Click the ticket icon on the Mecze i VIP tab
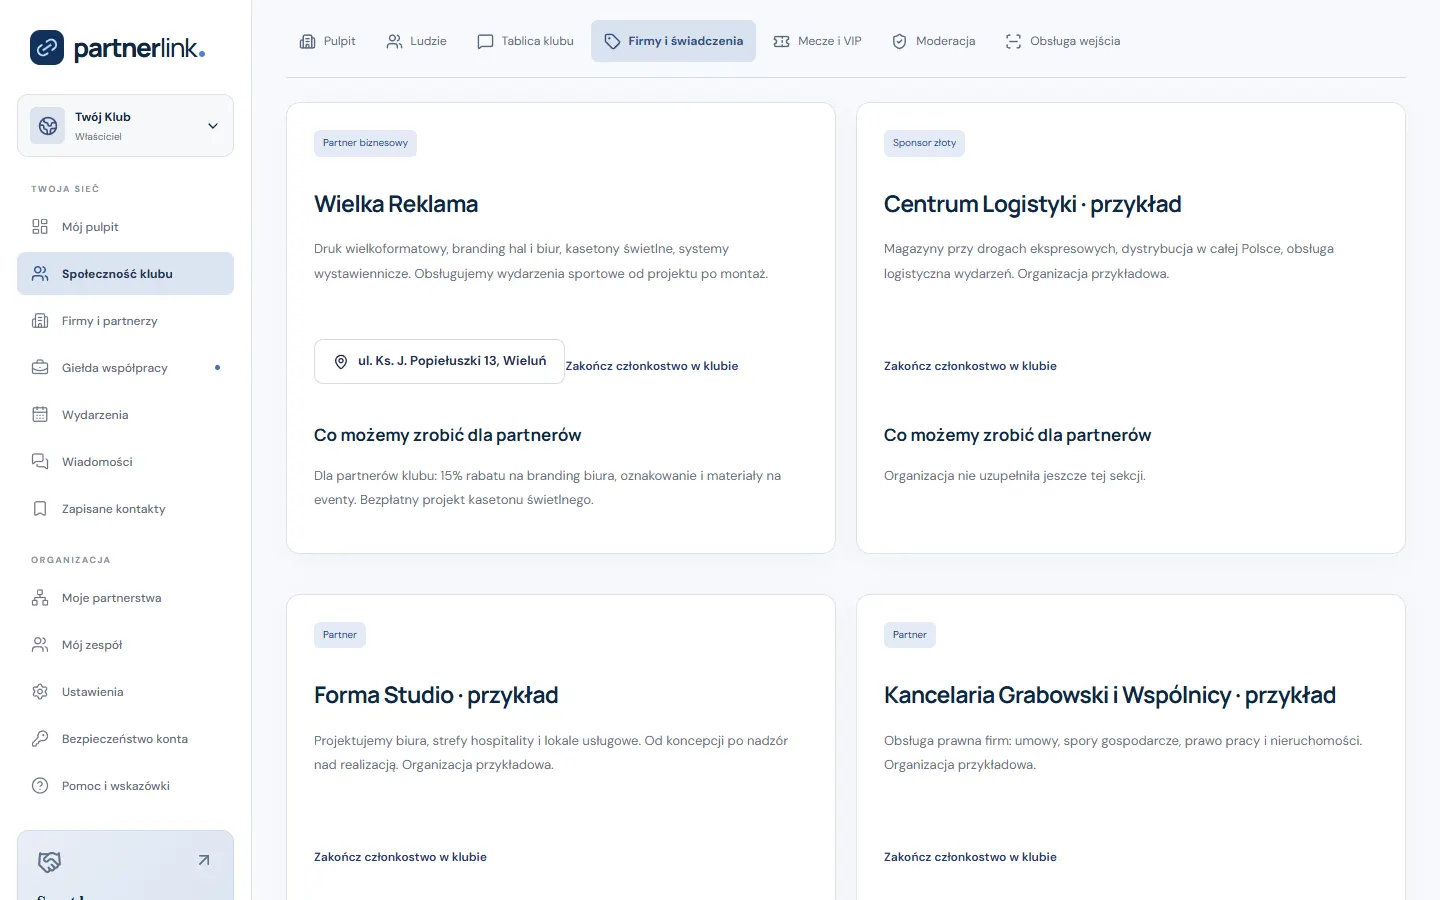Viewport: 1440px width, 900px height. coord(781,41)
